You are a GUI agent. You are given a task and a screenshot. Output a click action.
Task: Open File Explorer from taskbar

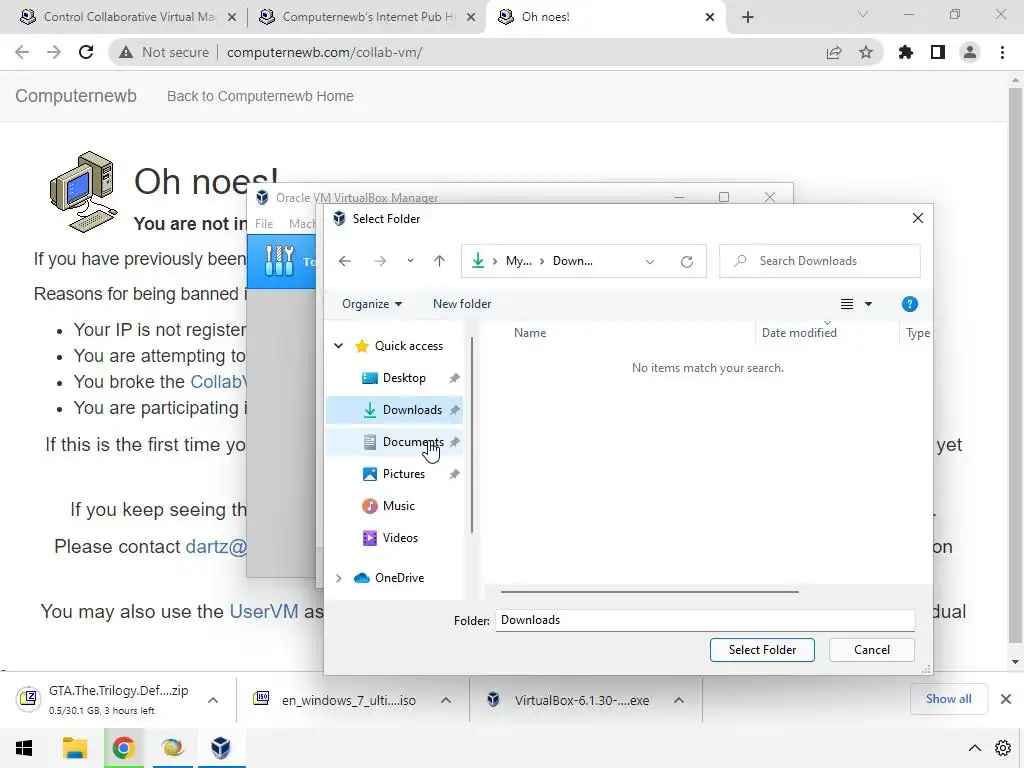click(x=74, y=748)
